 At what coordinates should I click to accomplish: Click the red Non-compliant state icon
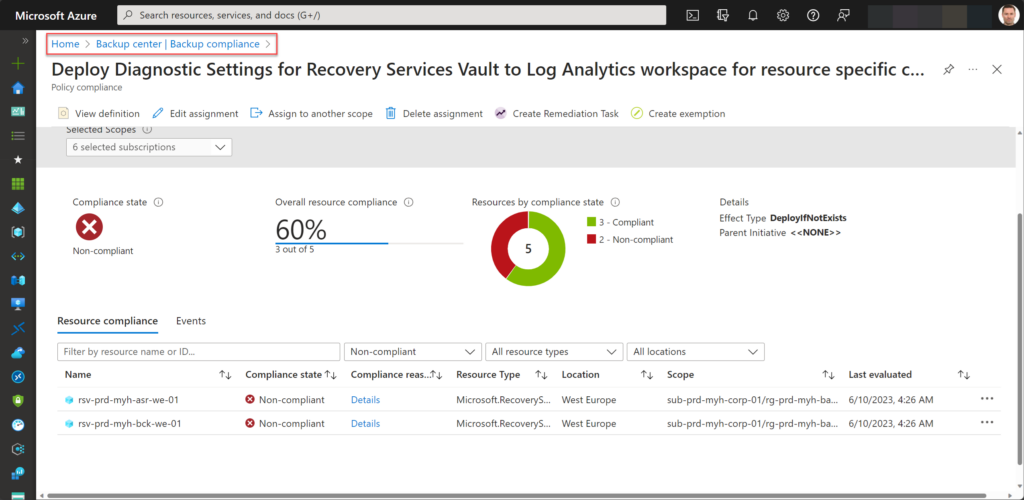tap(89, 227)
